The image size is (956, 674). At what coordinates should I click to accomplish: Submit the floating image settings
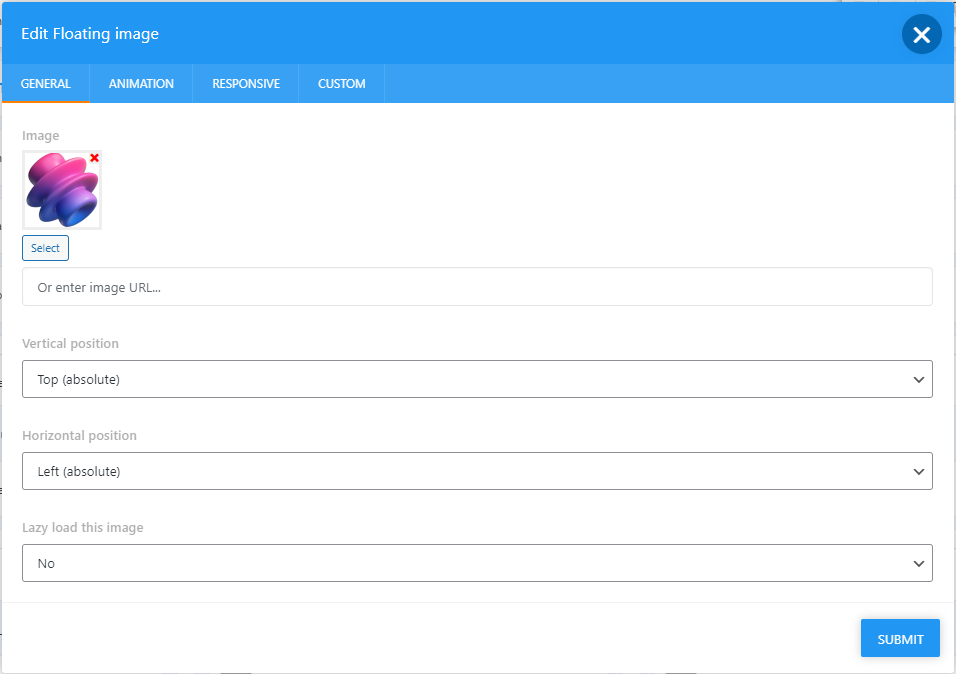pyautogui.click(x=900, y=639)
